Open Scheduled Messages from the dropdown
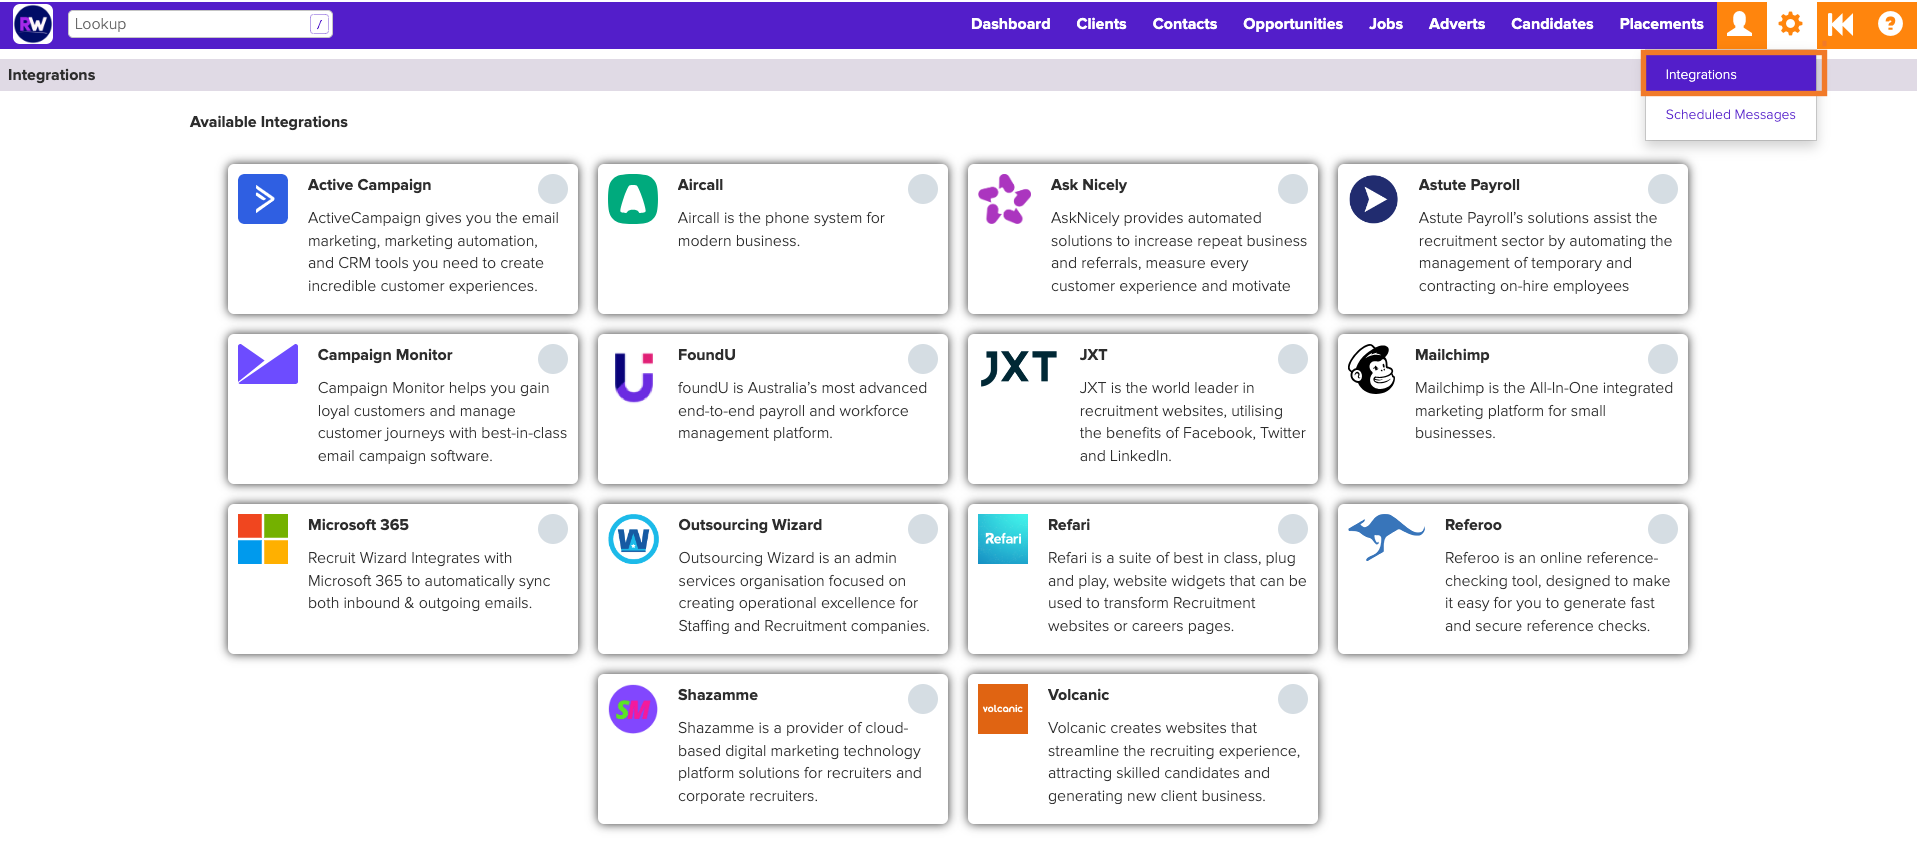The image size is (1917, 860). click(x=1730, y=115)
